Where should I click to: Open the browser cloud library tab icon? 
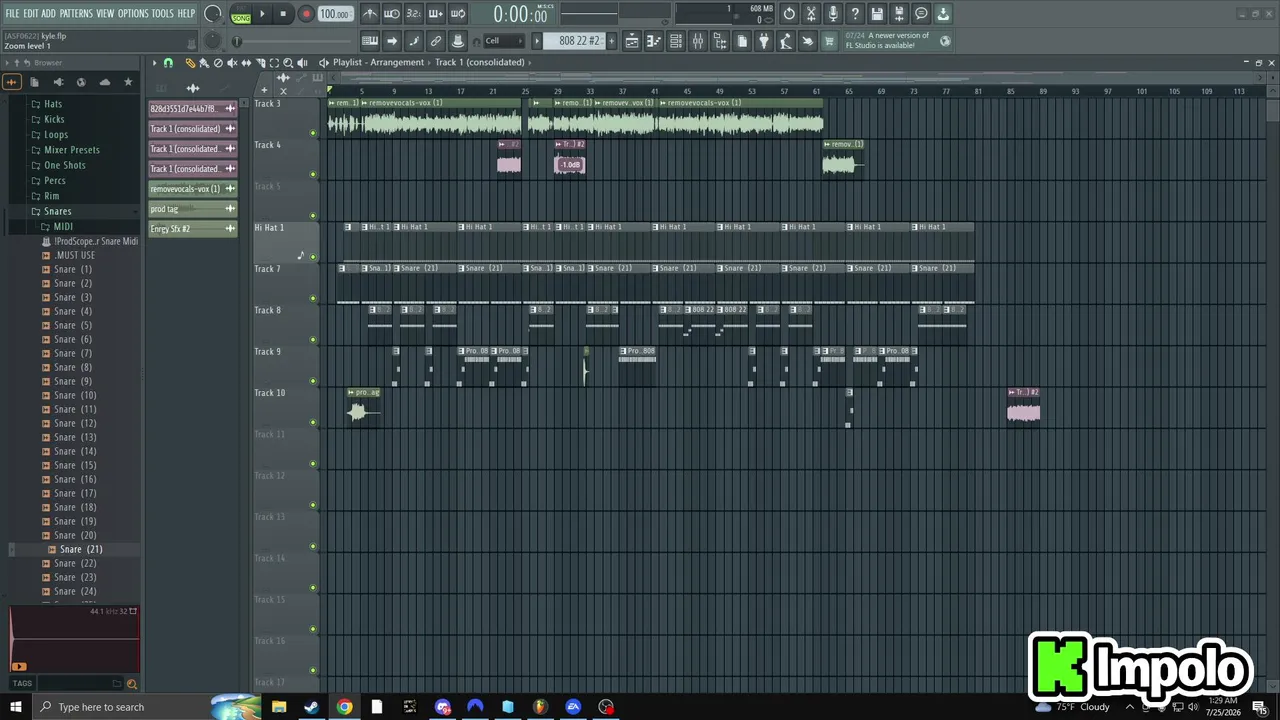coord(105,82)
